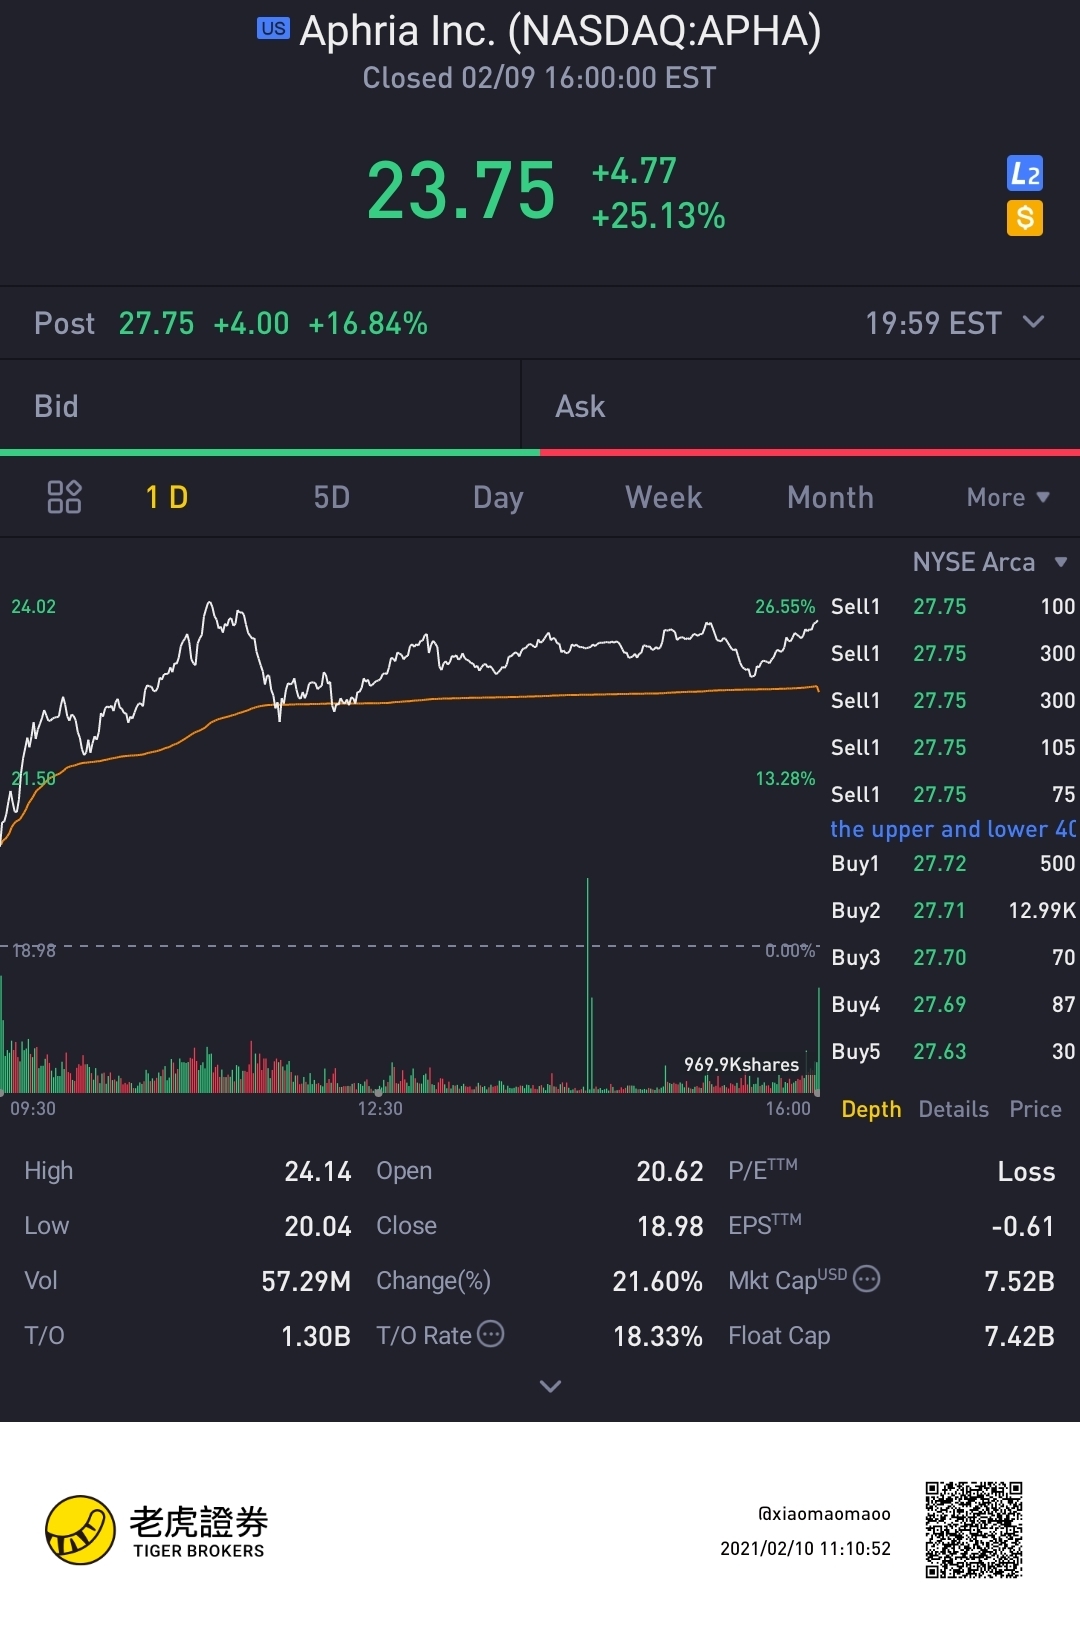Tap the EPS value -0.61
The image size is (1080, 1639).
1023,1226
